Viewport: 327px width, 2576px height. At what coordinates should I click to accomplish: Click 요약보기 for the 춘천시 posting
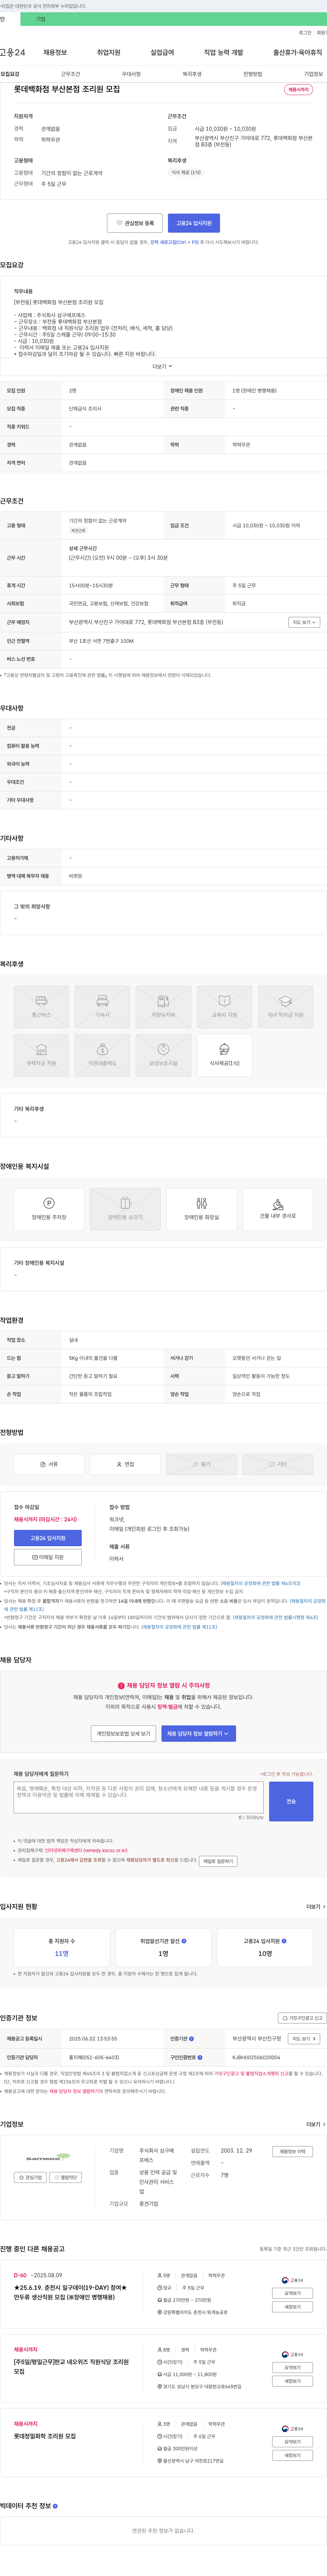coord(292,2293)
